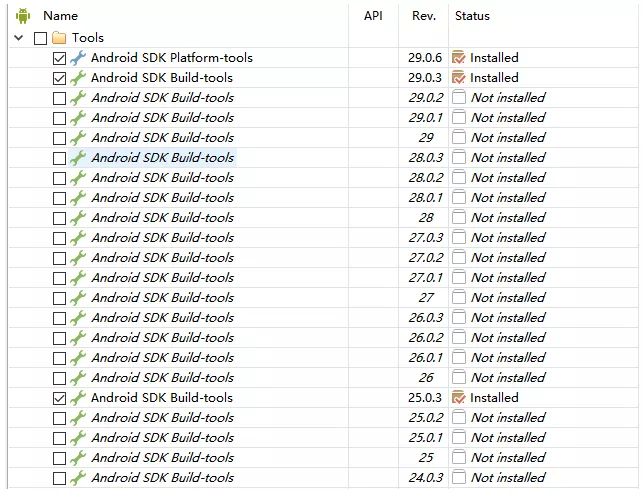643x493 pixels.
Task: Check Build-tools 29.0.1 checkbox
Action: [x=59, y=118]
